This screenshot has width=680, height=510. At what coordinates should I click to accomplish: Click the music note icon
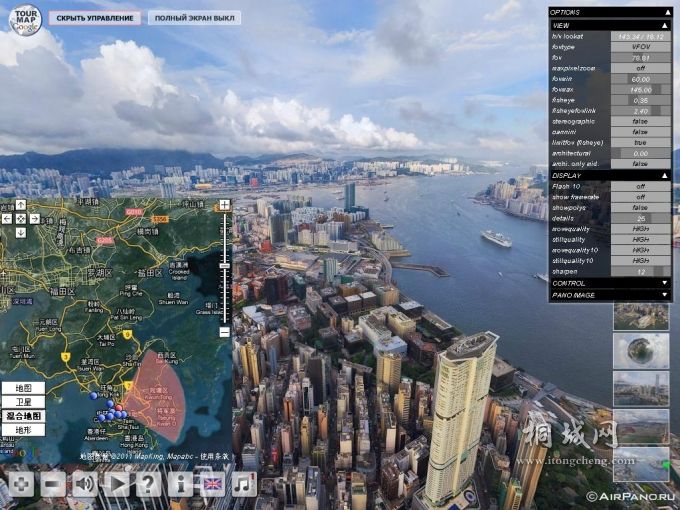(x=243, y=485)
